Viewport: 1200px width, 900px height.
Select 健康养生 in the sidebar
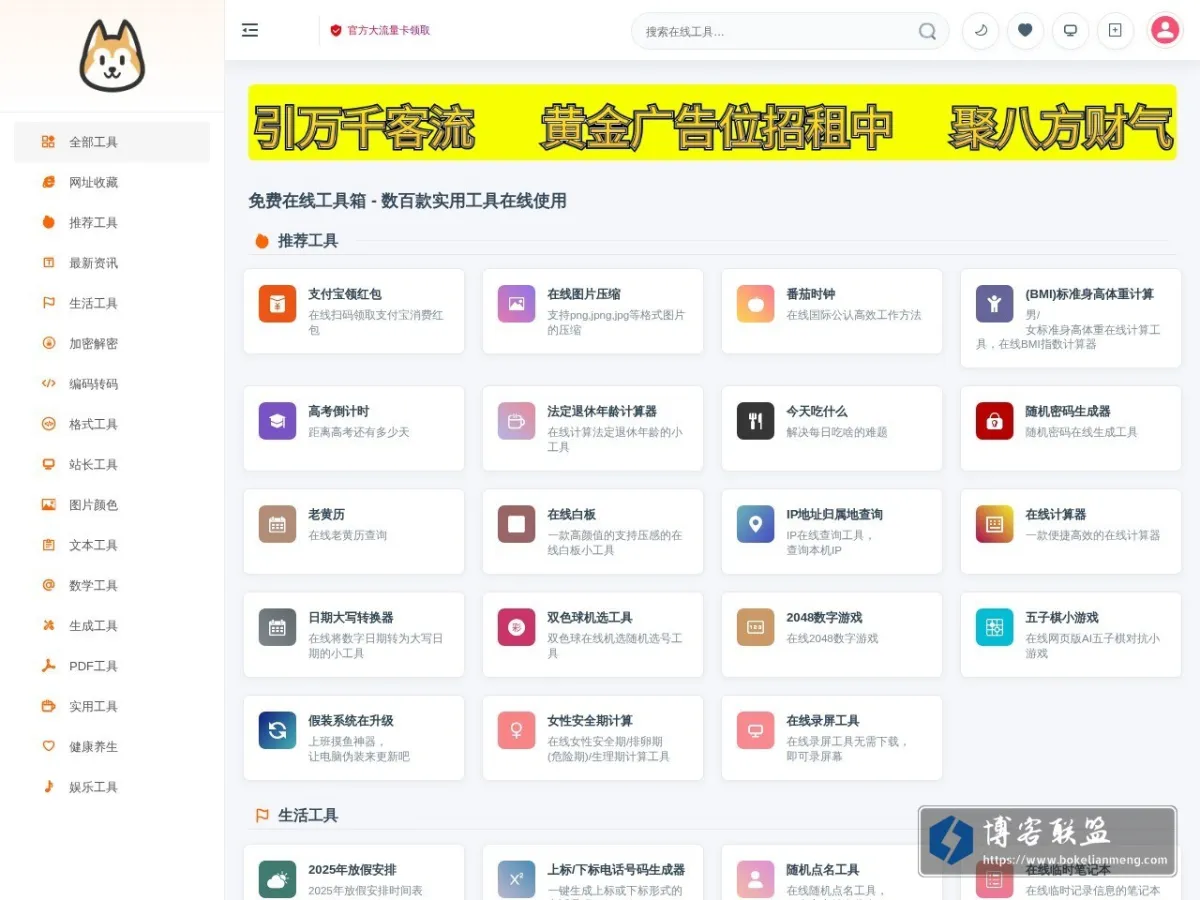(x=112, y=747)
